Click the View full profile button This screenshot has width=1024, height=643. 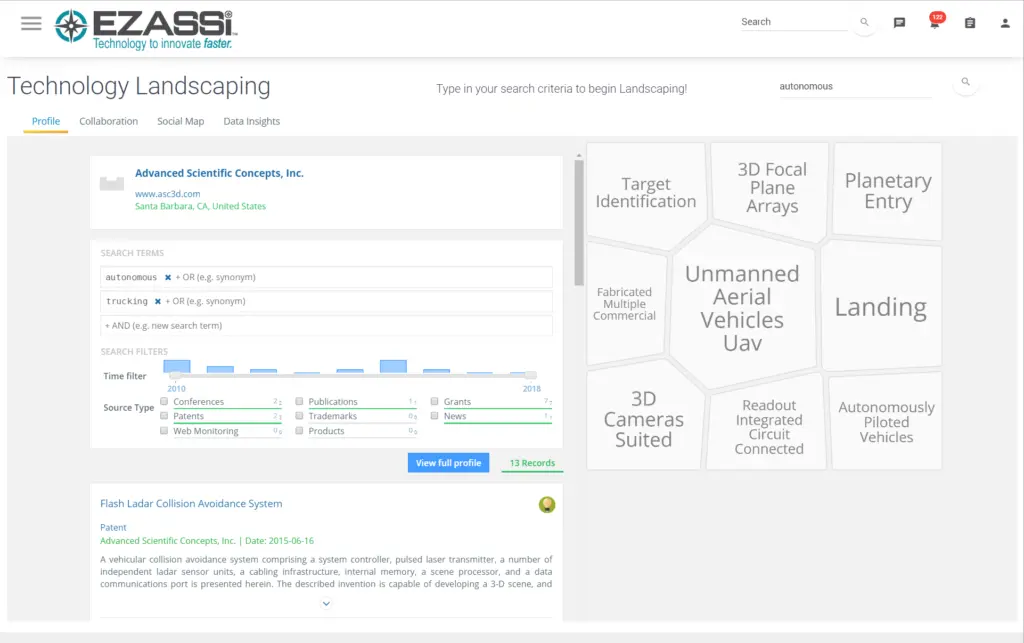[x=448, y=463]
